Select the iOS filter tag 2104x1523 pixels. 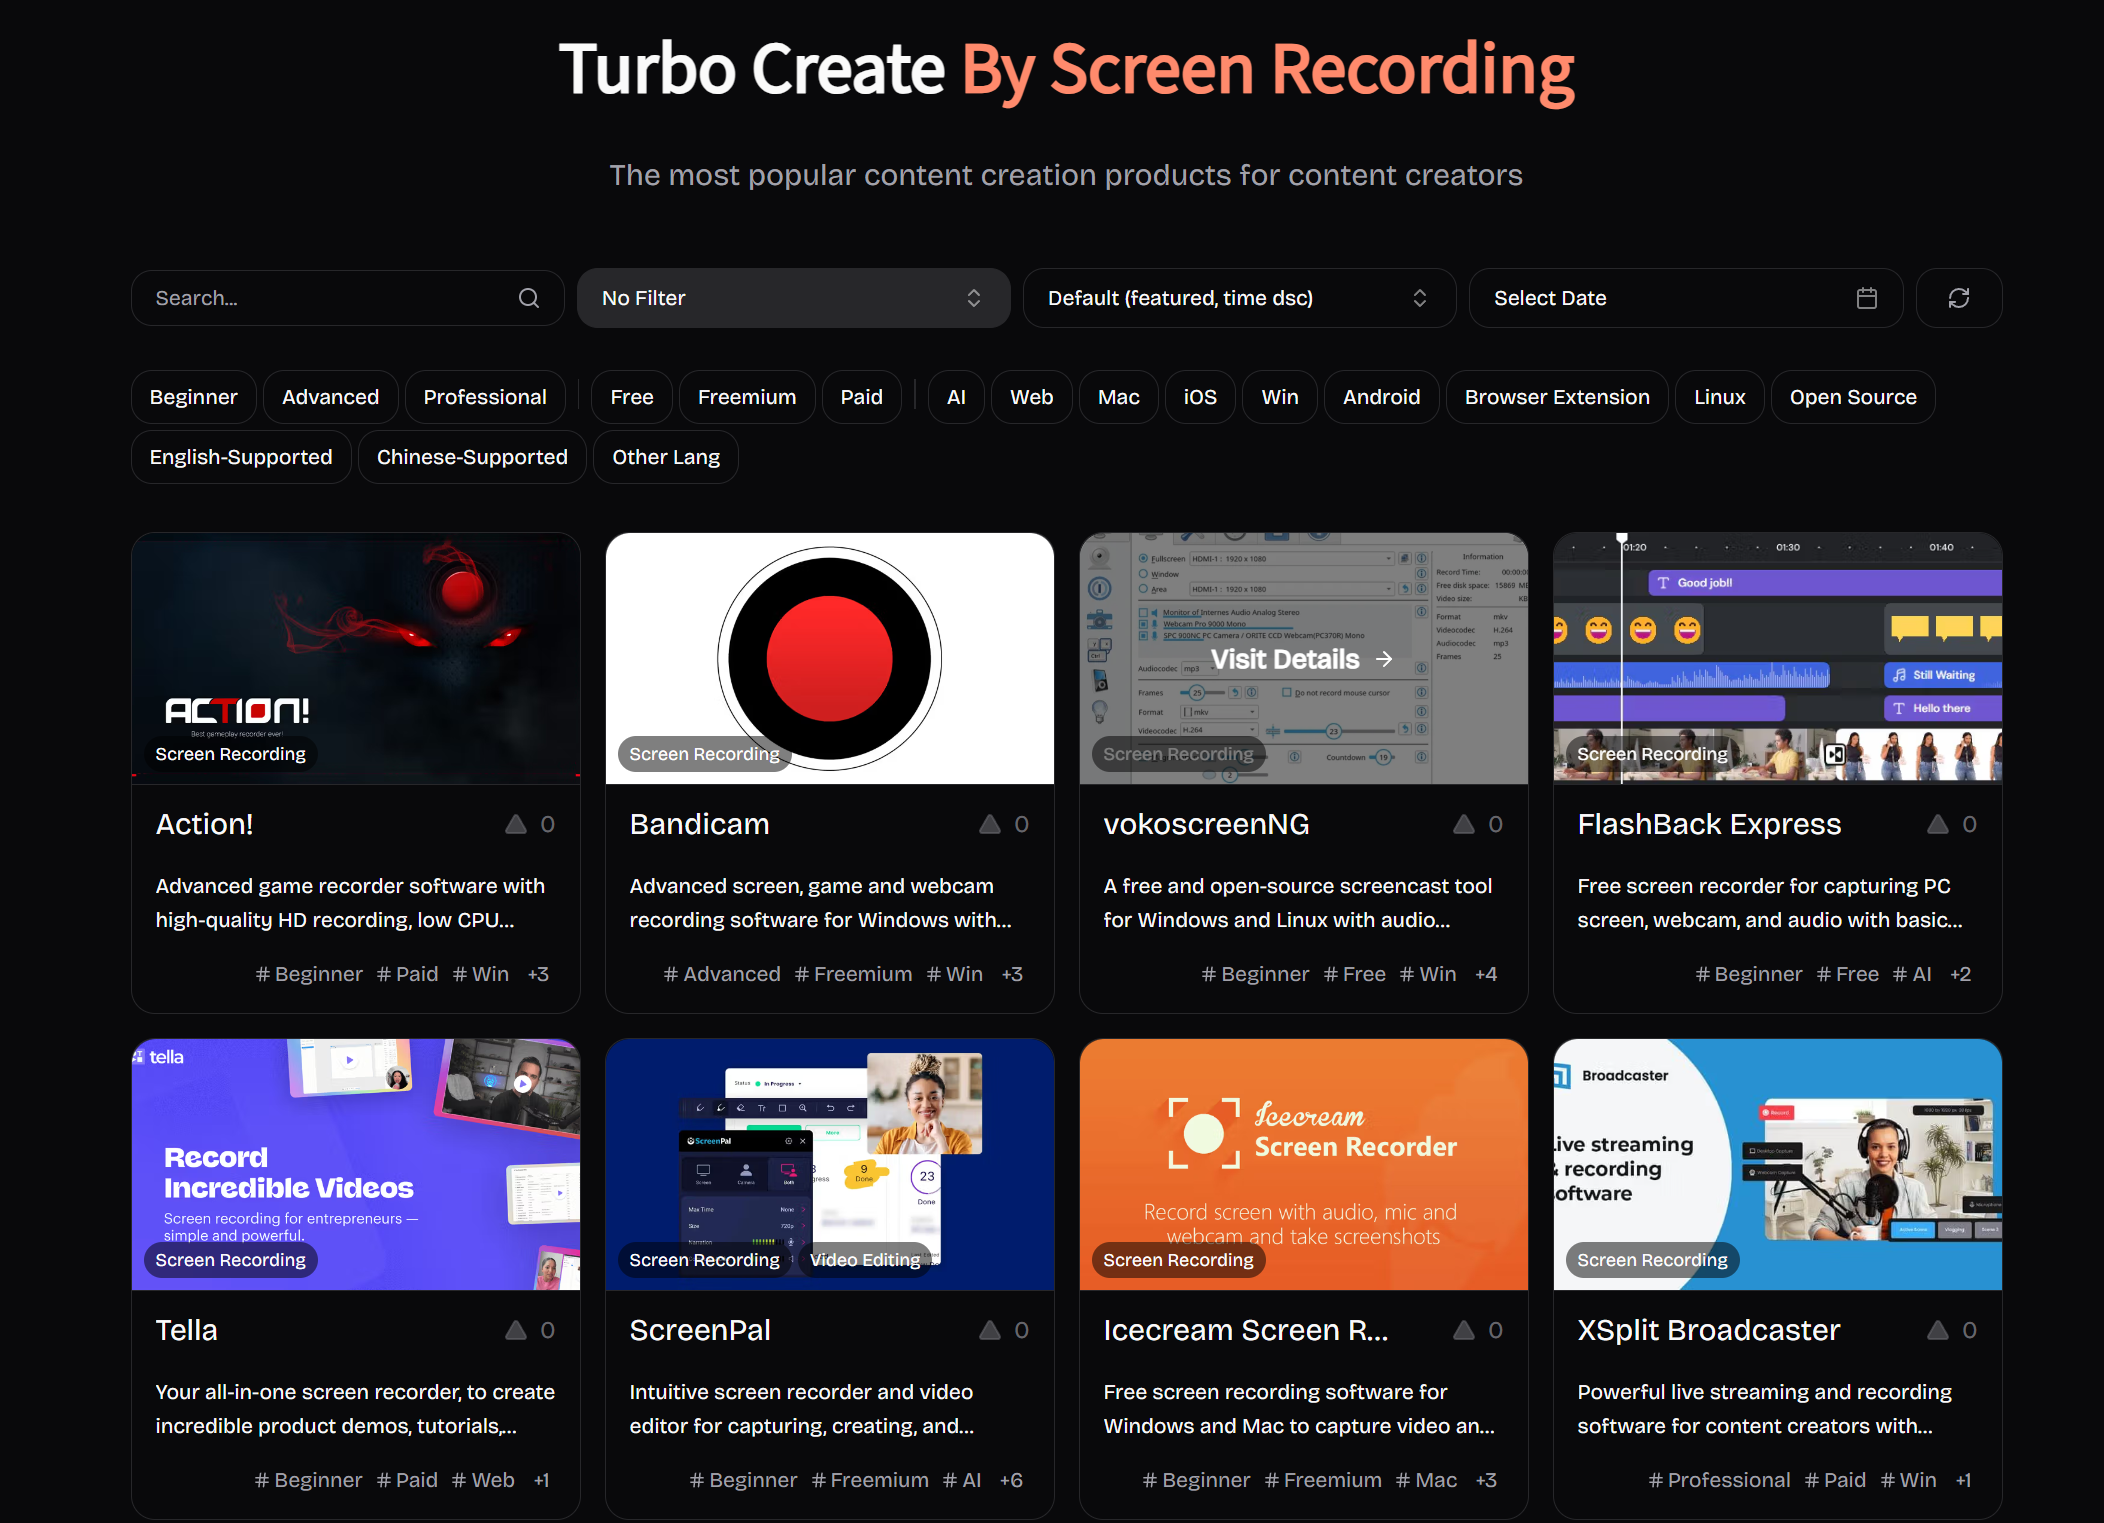(x=1200, y=397)
